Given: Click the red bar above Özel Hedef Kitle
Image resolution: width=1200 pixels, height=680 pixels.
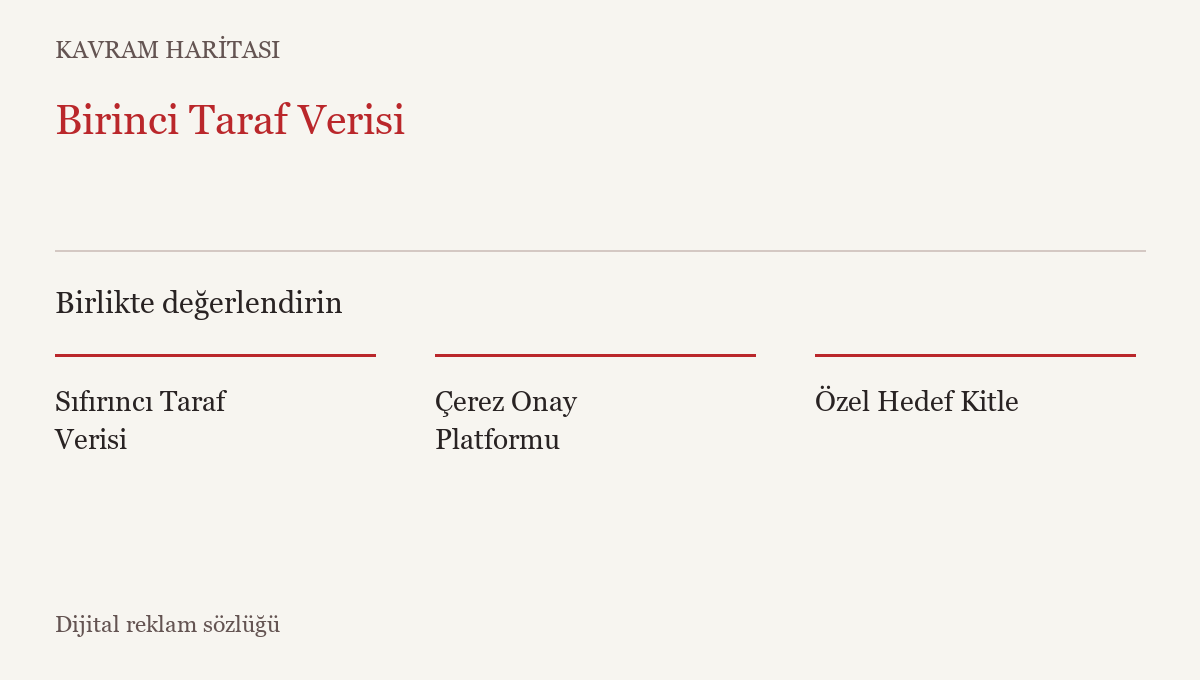Looking at the screenshot, I should point(975,355).
